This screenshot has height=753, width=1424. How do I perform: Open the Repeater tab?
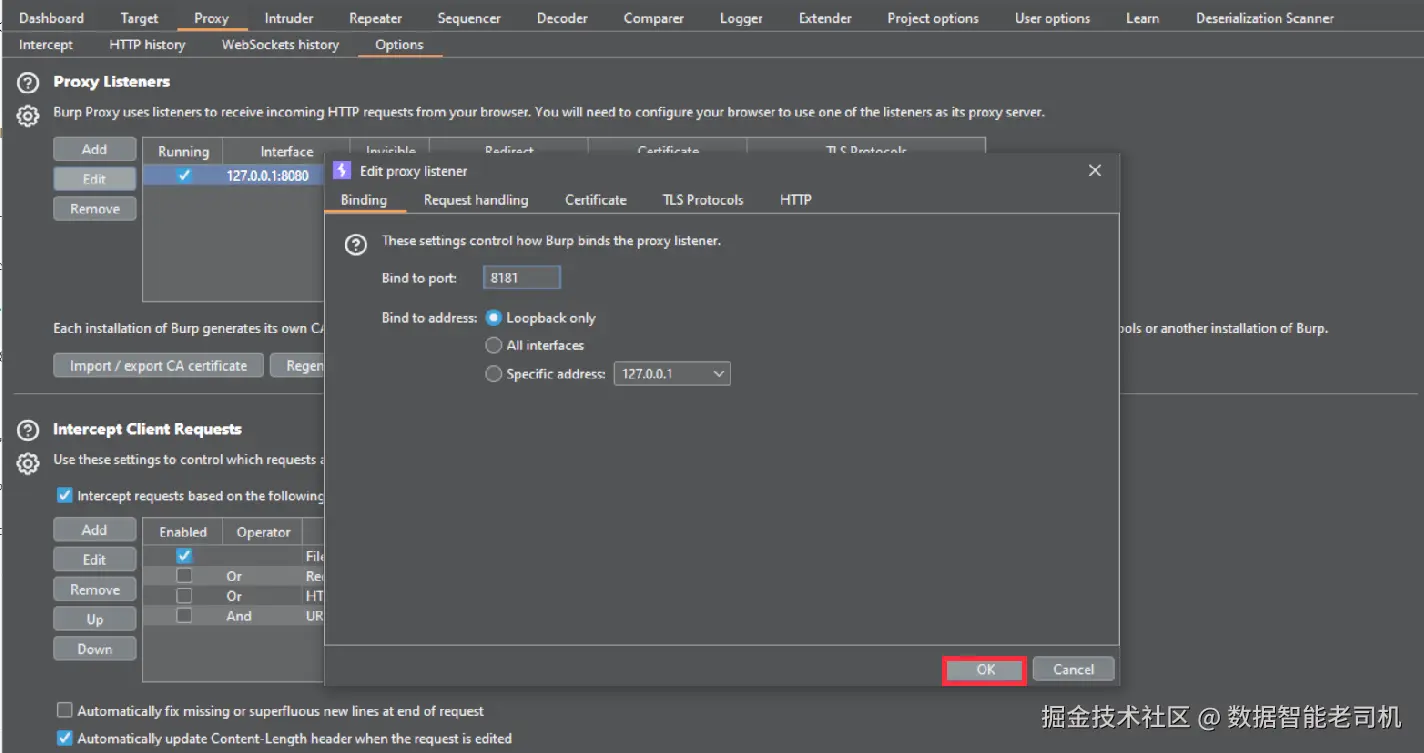[376, 18]
